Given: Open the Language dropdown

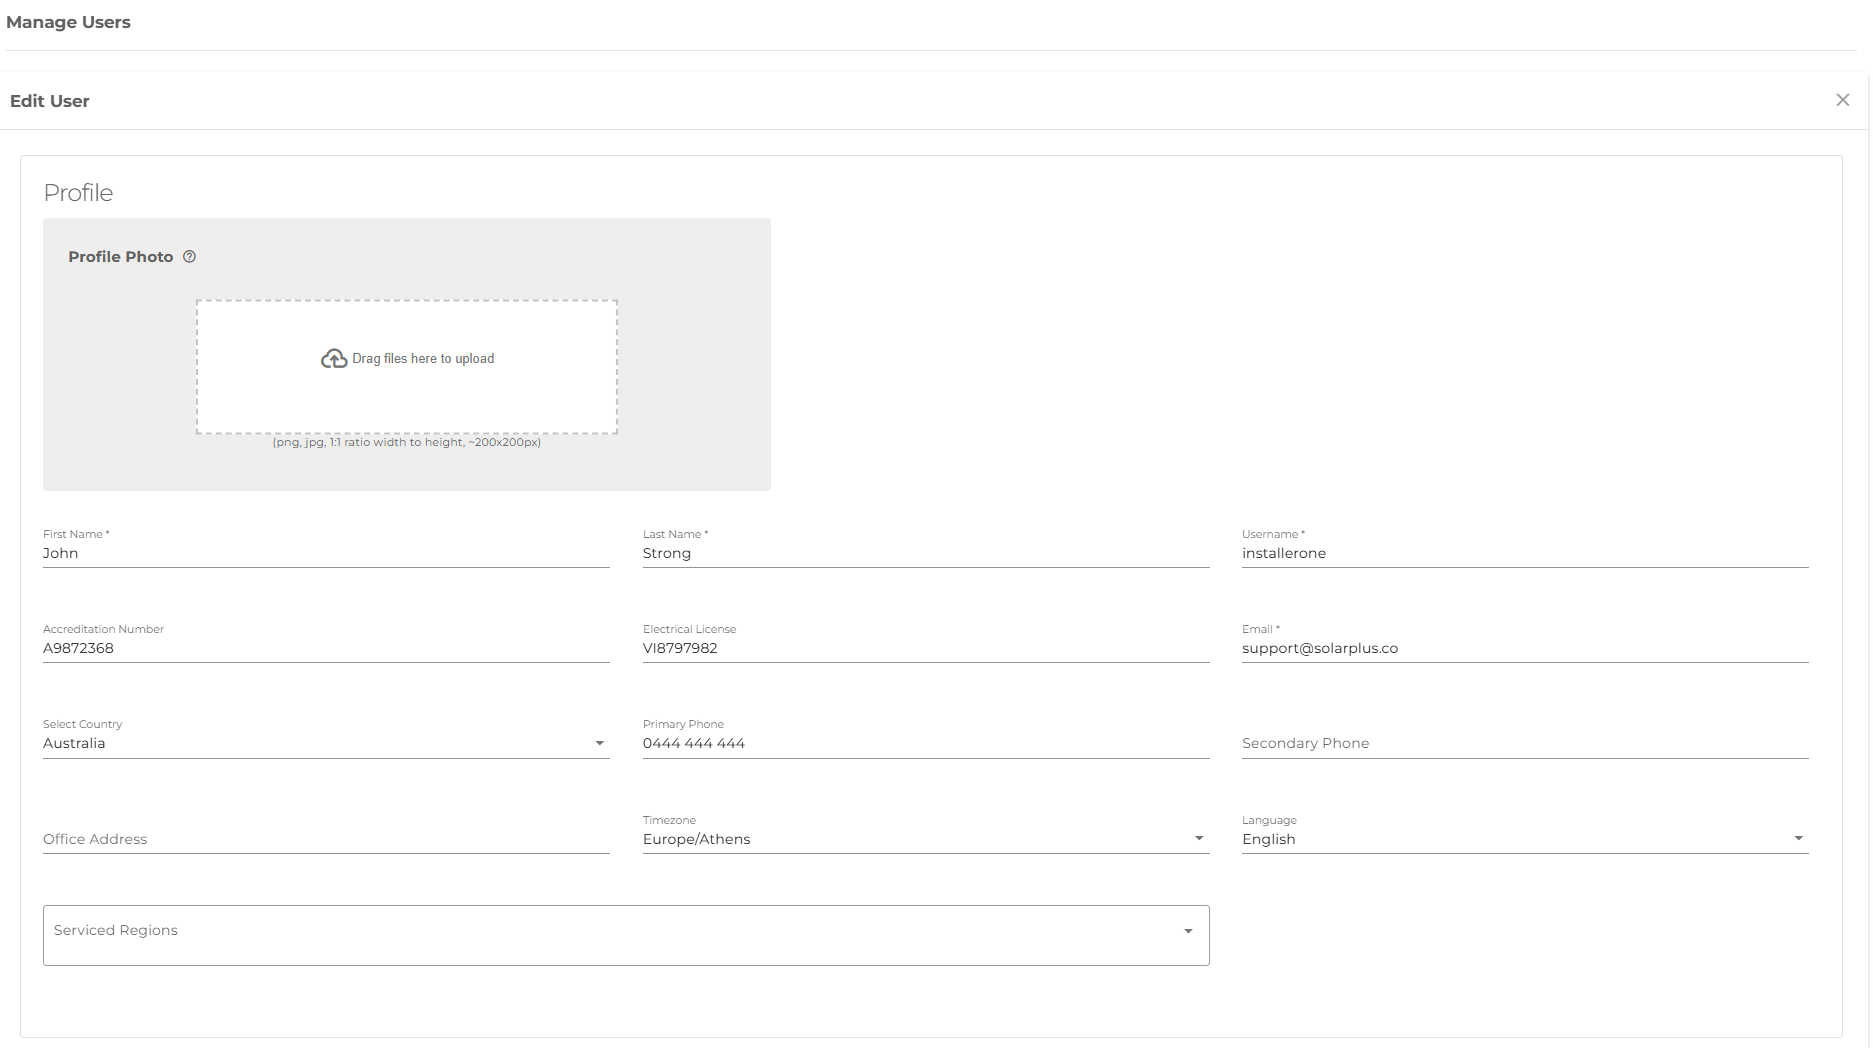Looking at the screenshot, I should coord(1798,839).
